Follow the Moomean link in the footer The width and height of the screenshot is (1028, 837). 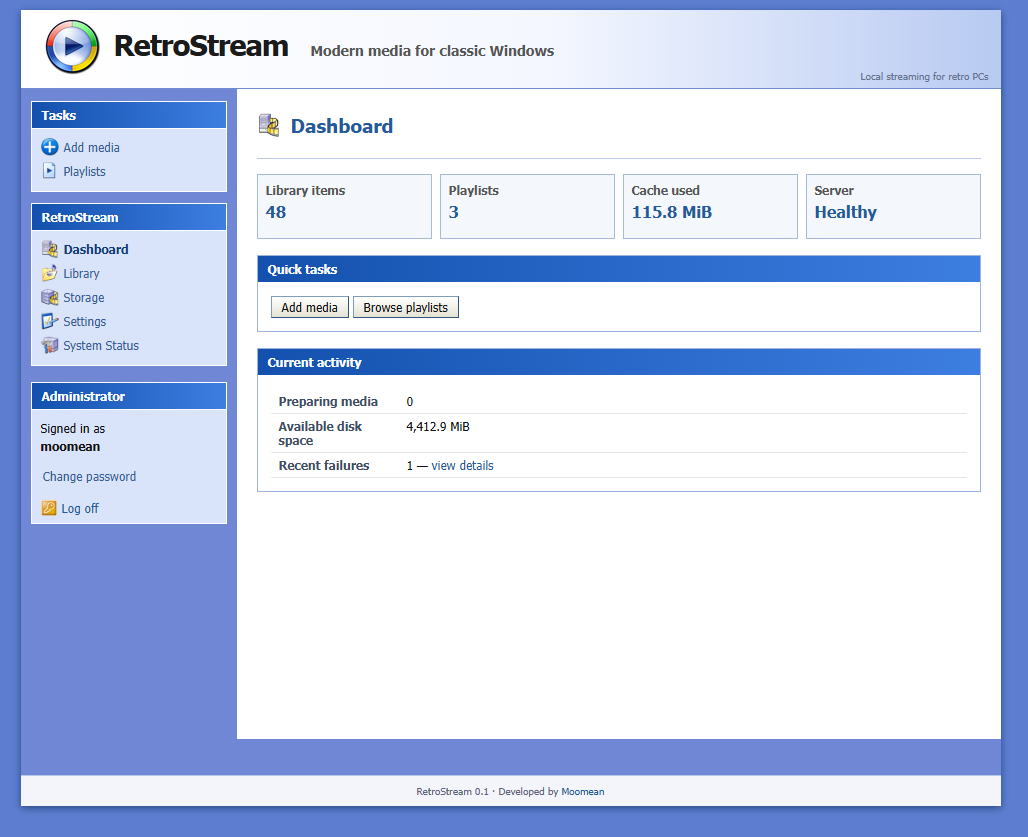[x=582, y=792]
